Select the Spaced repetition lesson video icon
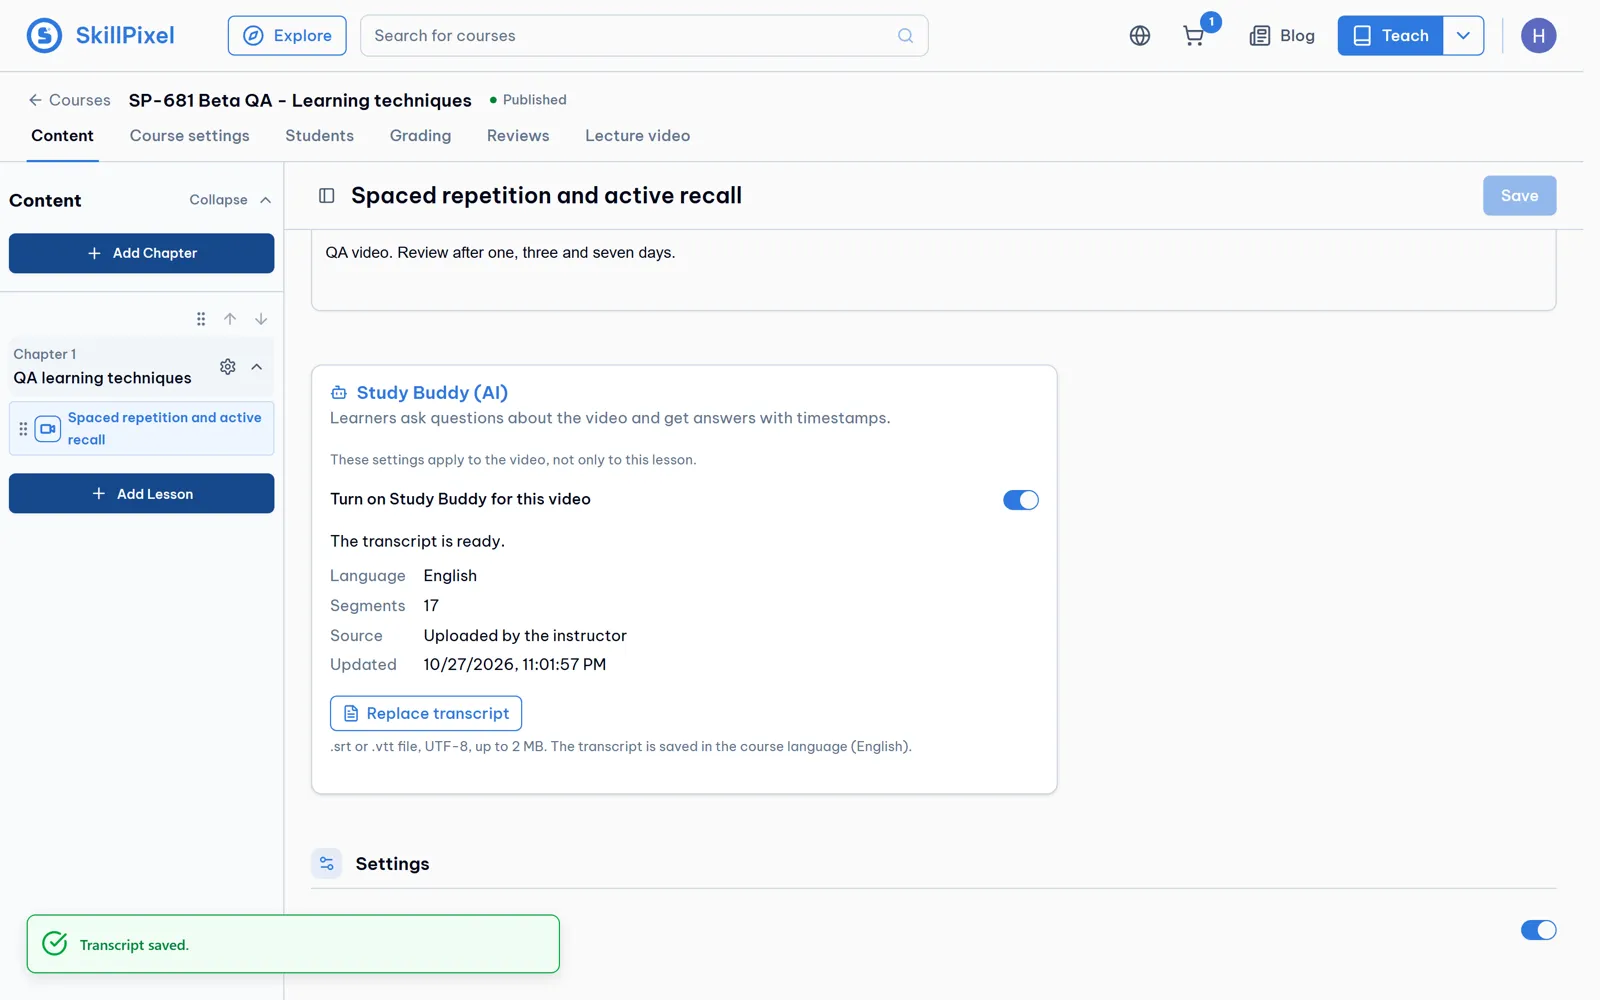 [48, 429]
